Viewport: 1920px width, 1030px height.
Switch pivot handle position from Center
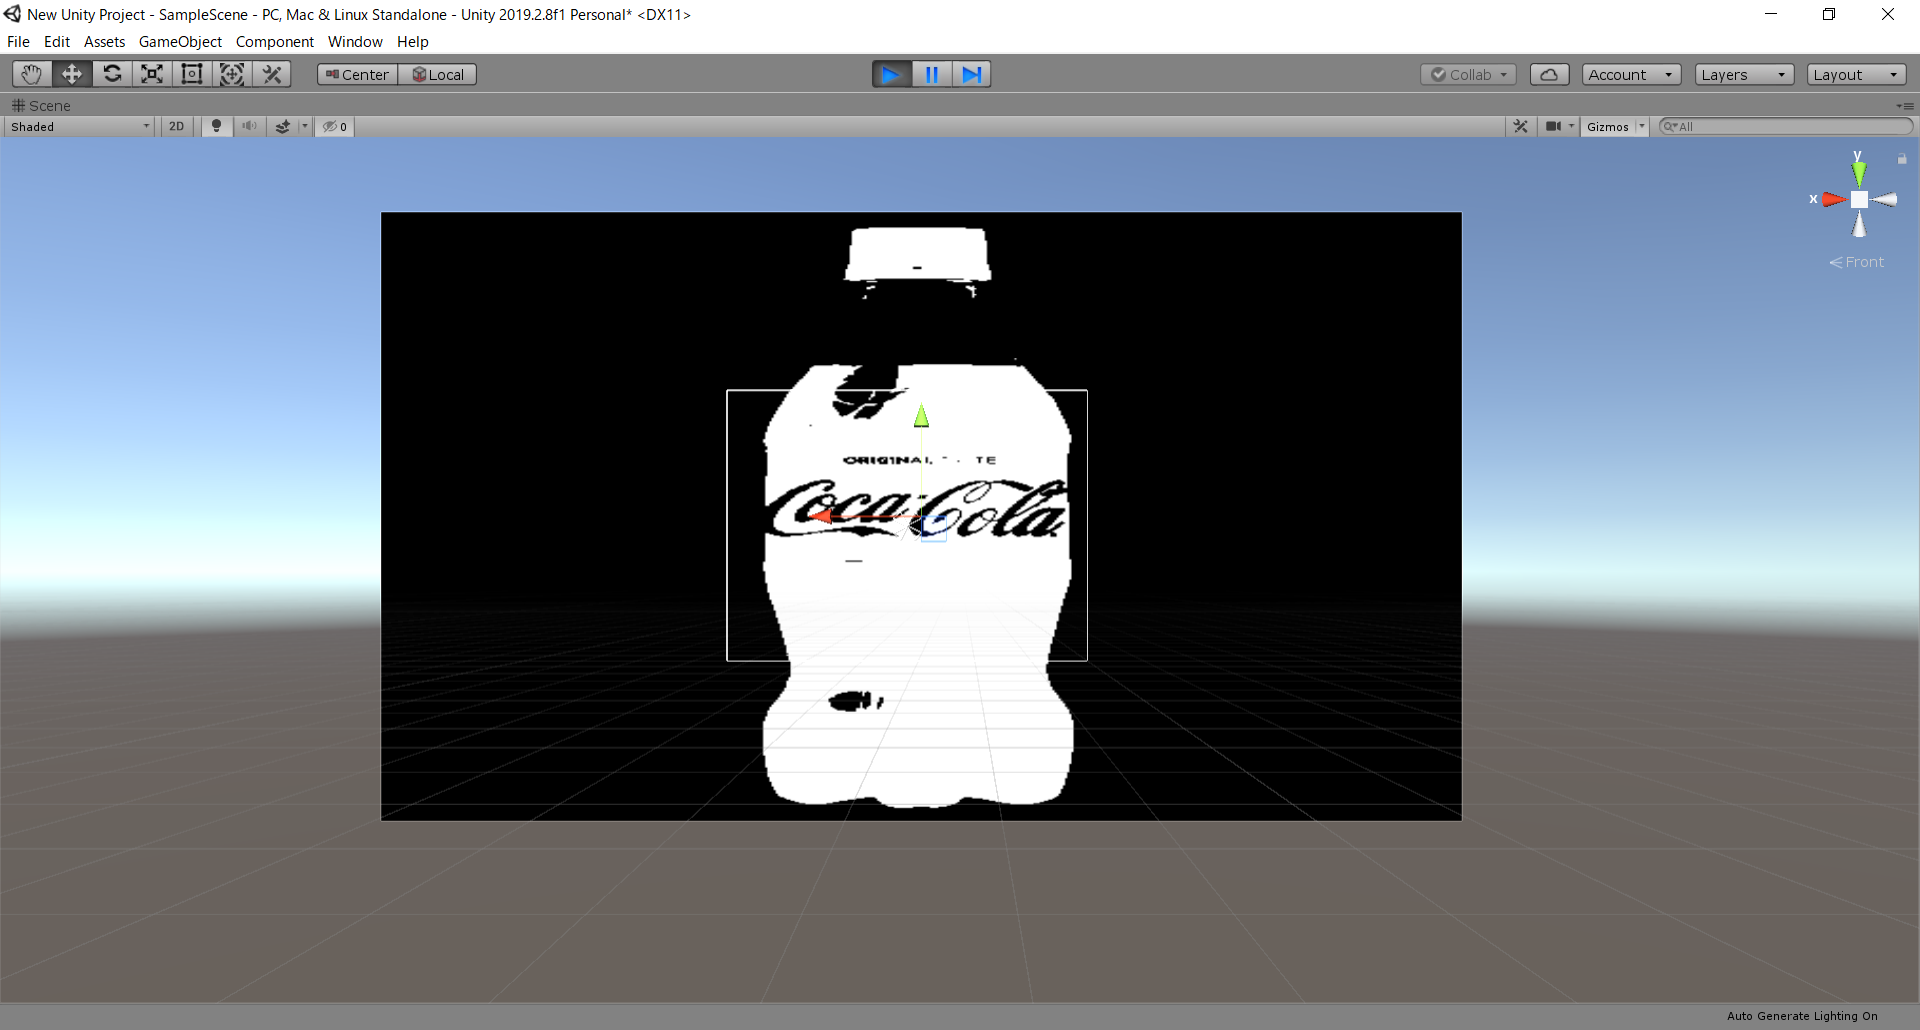(x=358, y=75)
